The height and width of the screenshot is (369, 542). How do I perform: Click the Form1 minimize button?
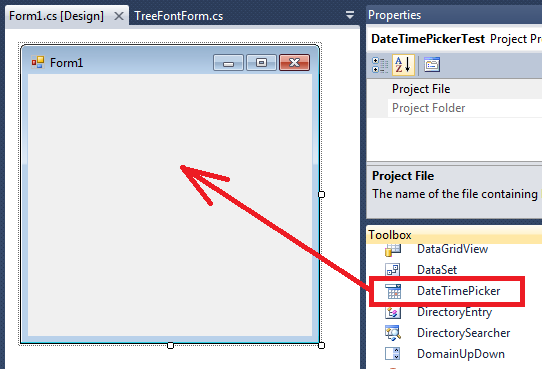pos(228,63)
